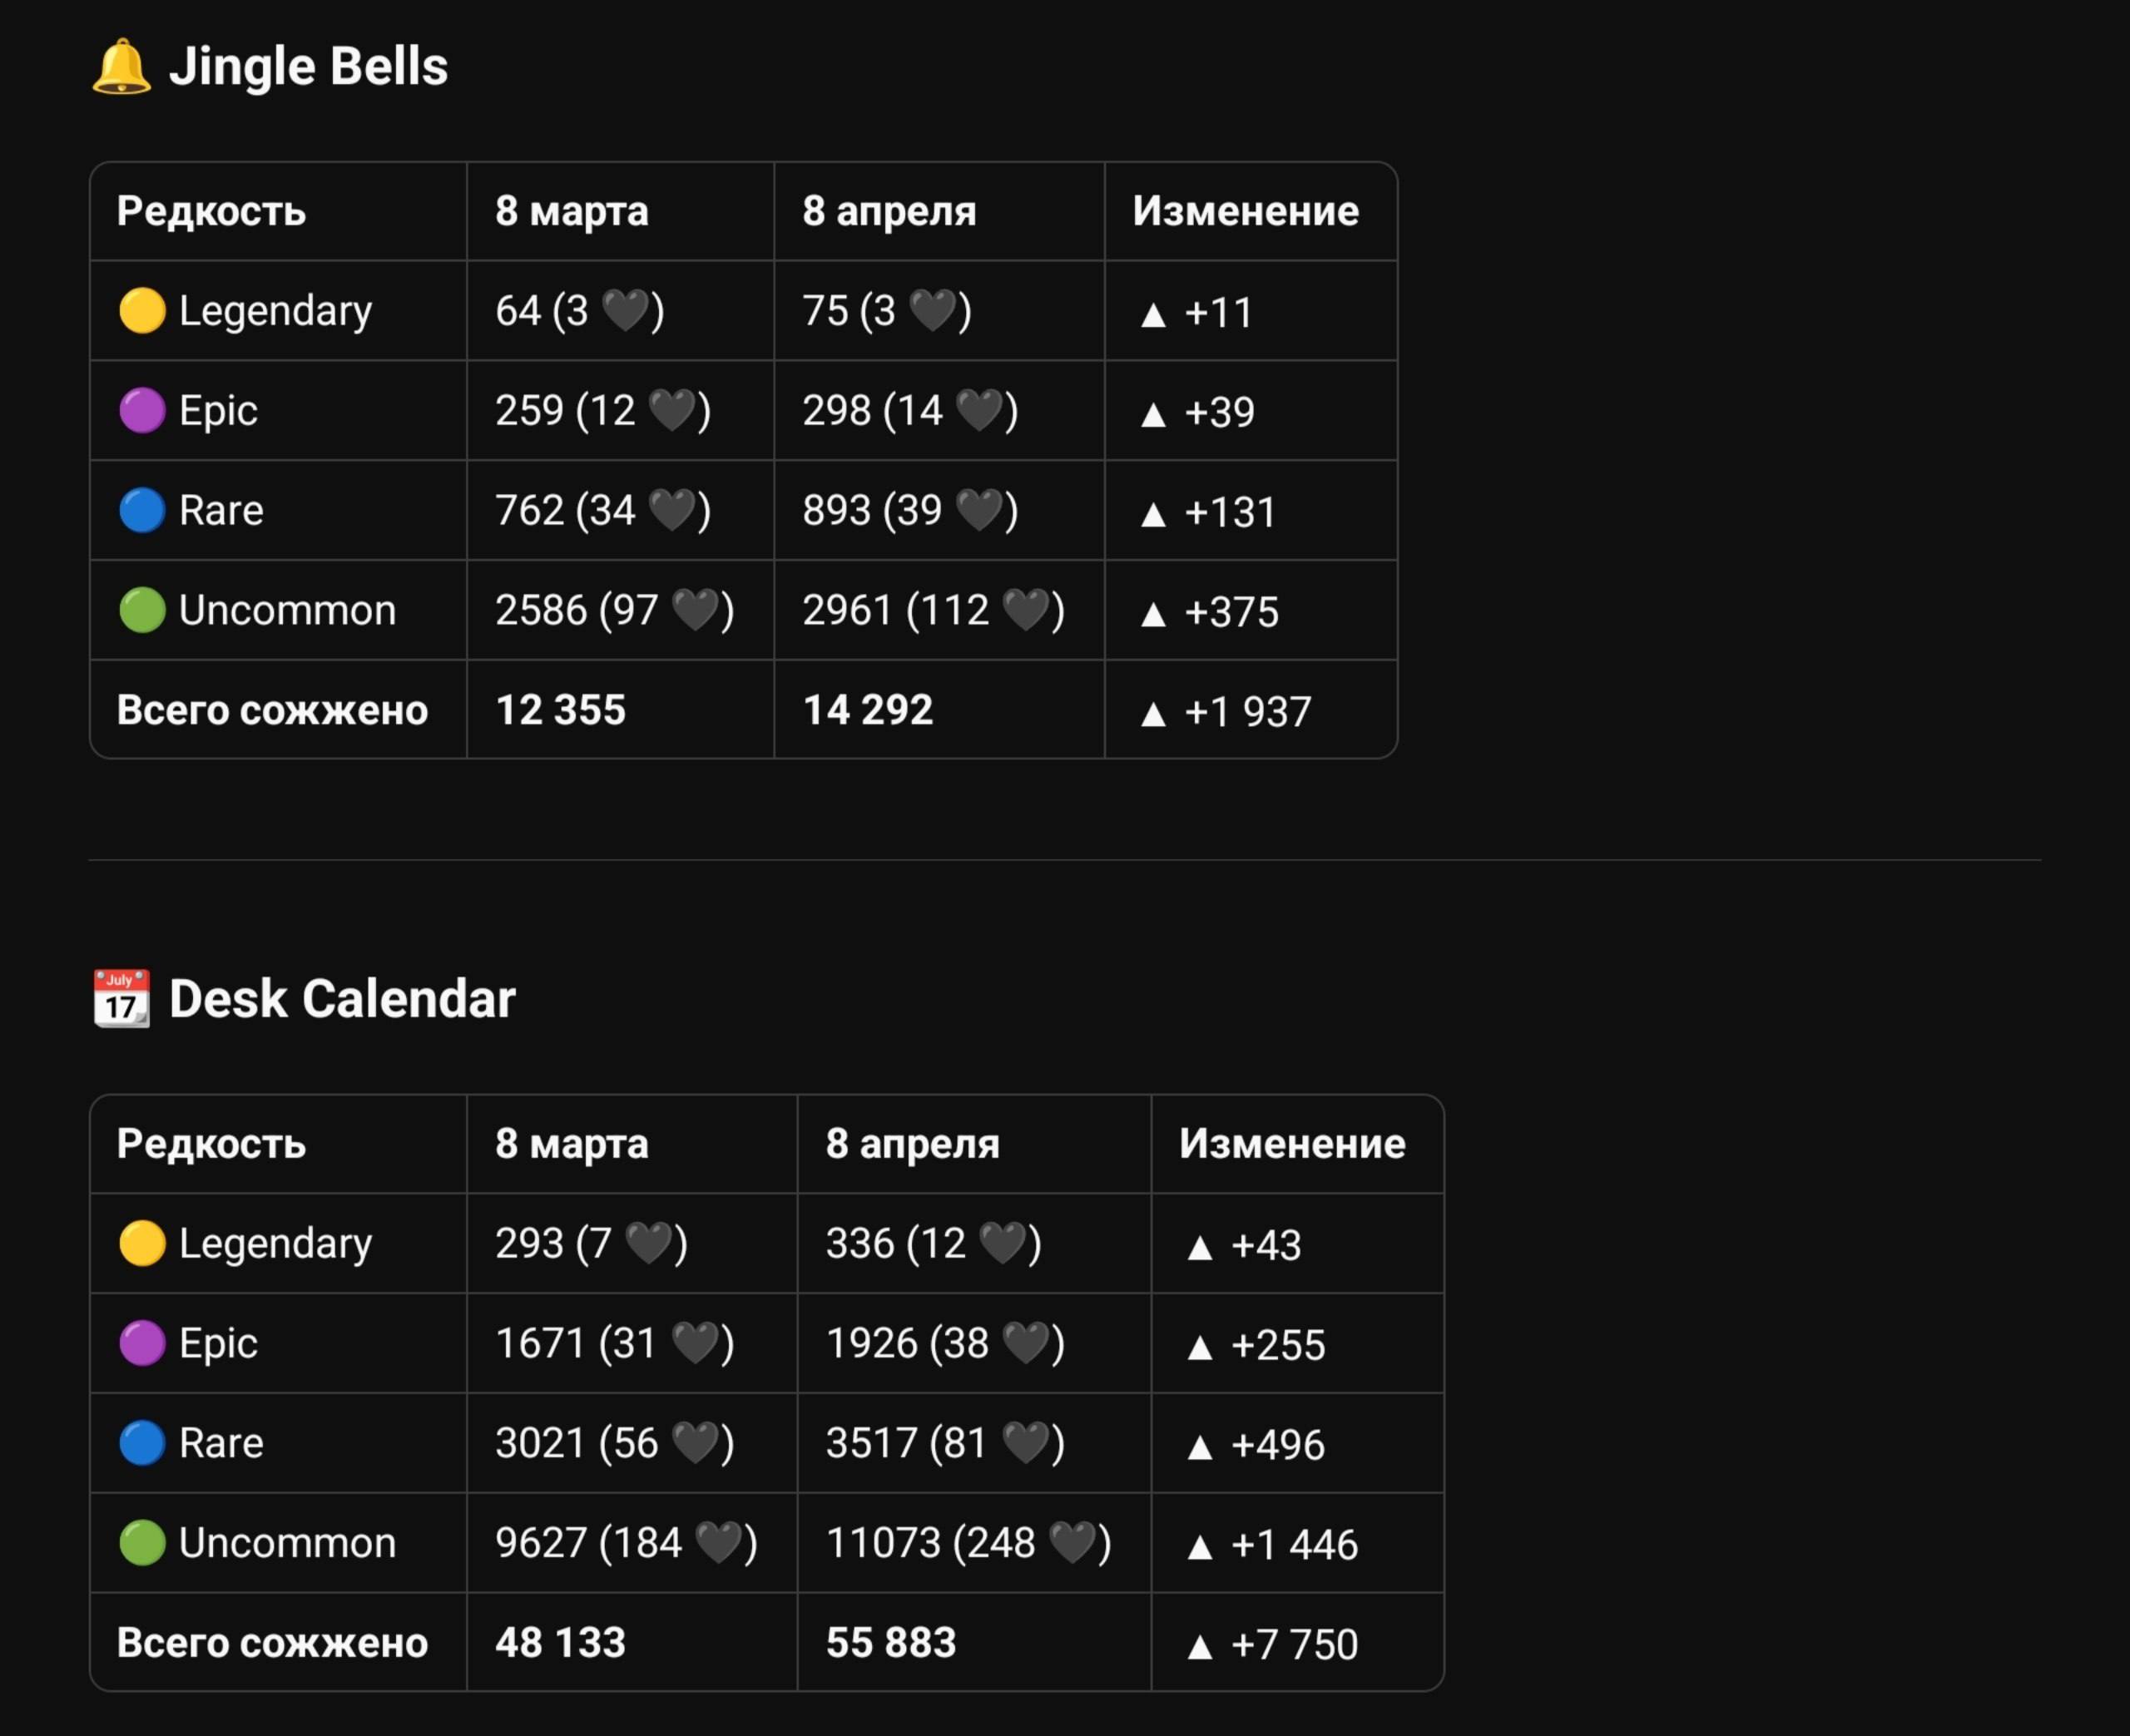Click purple Epic circle in Jingle Bells table
Viewport: 2130px width, 1736px height.
click(x=142, y=410)
